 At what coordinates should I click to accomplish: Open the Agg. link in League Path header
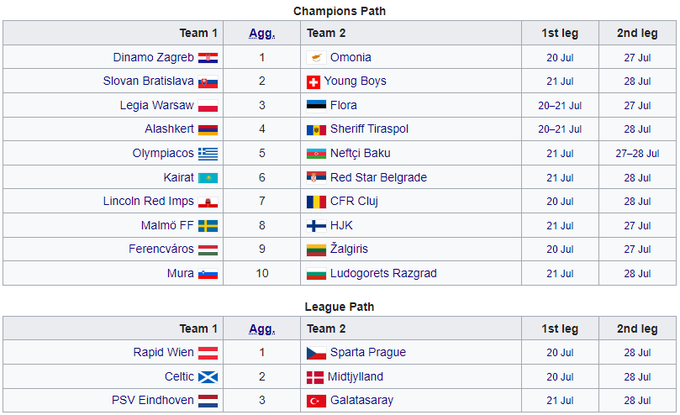tap(260, 329)
